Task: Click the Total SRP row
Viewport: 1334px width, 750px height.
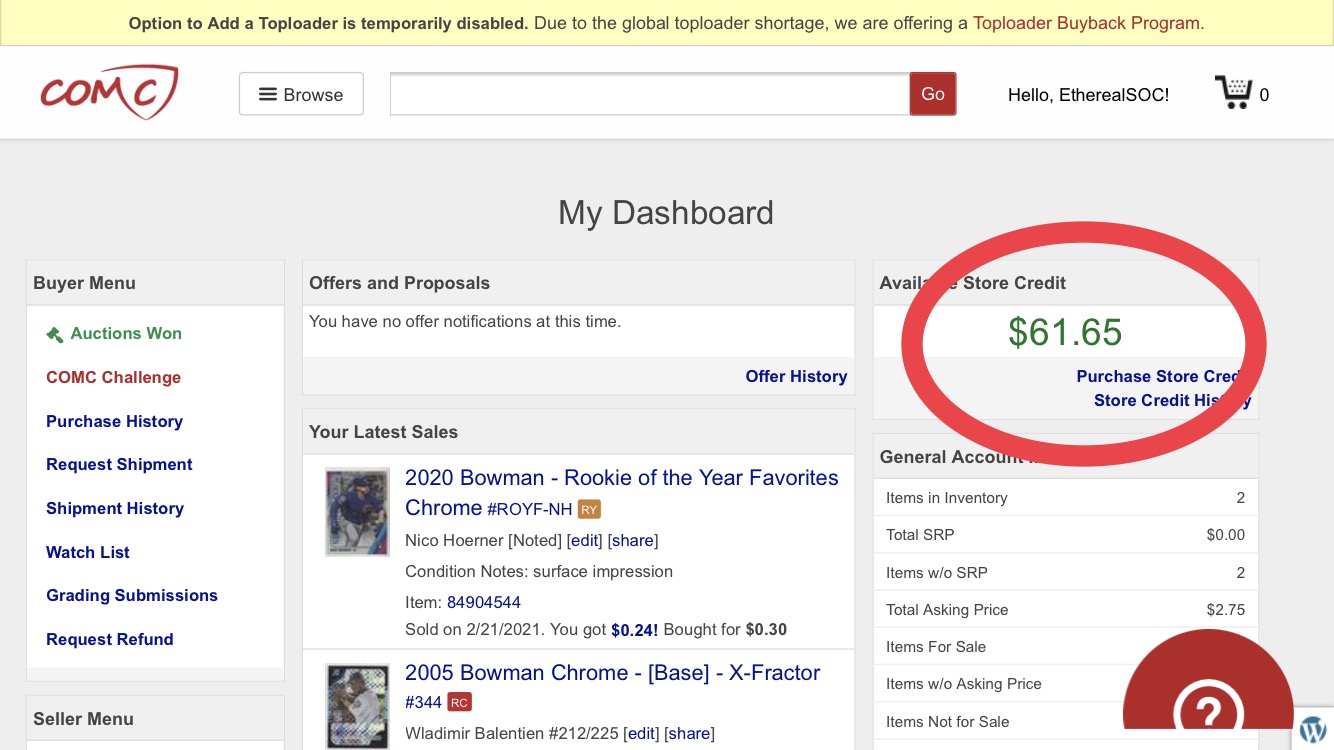Action: [x=1065, y=534]
